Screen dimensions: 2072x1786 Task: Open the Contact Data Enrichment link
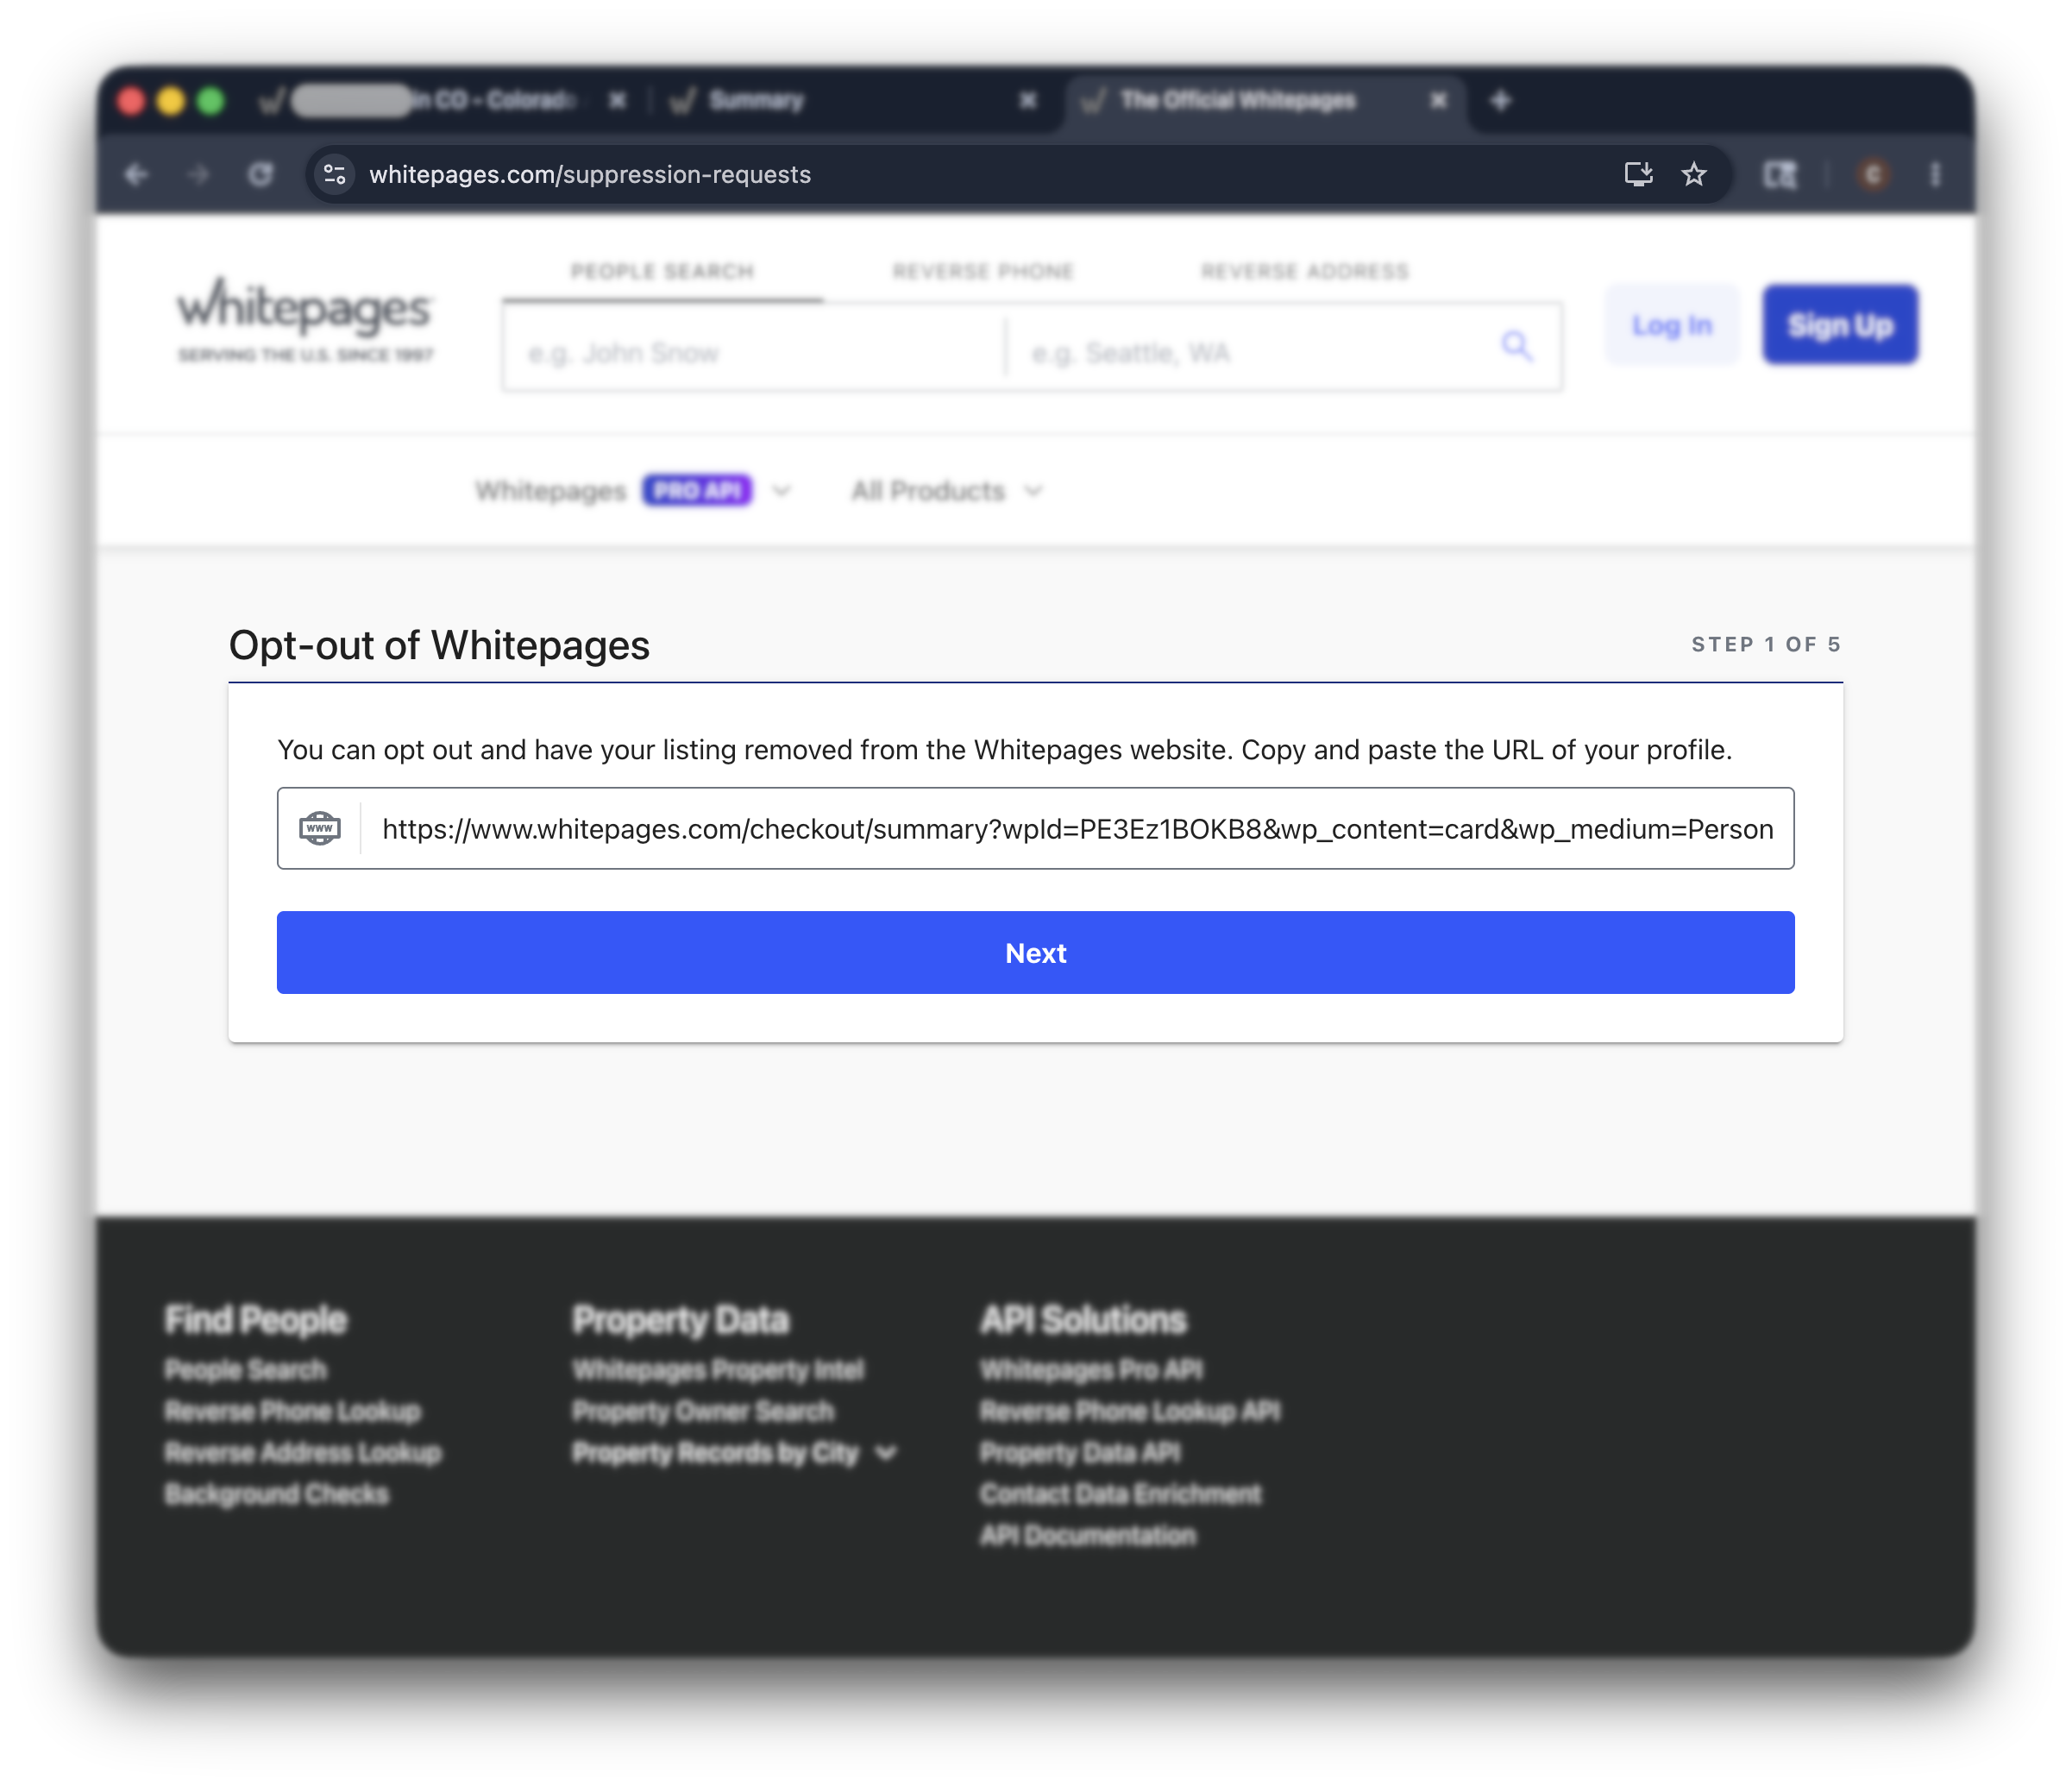pyautogui.click(x=1121, y=1493)
